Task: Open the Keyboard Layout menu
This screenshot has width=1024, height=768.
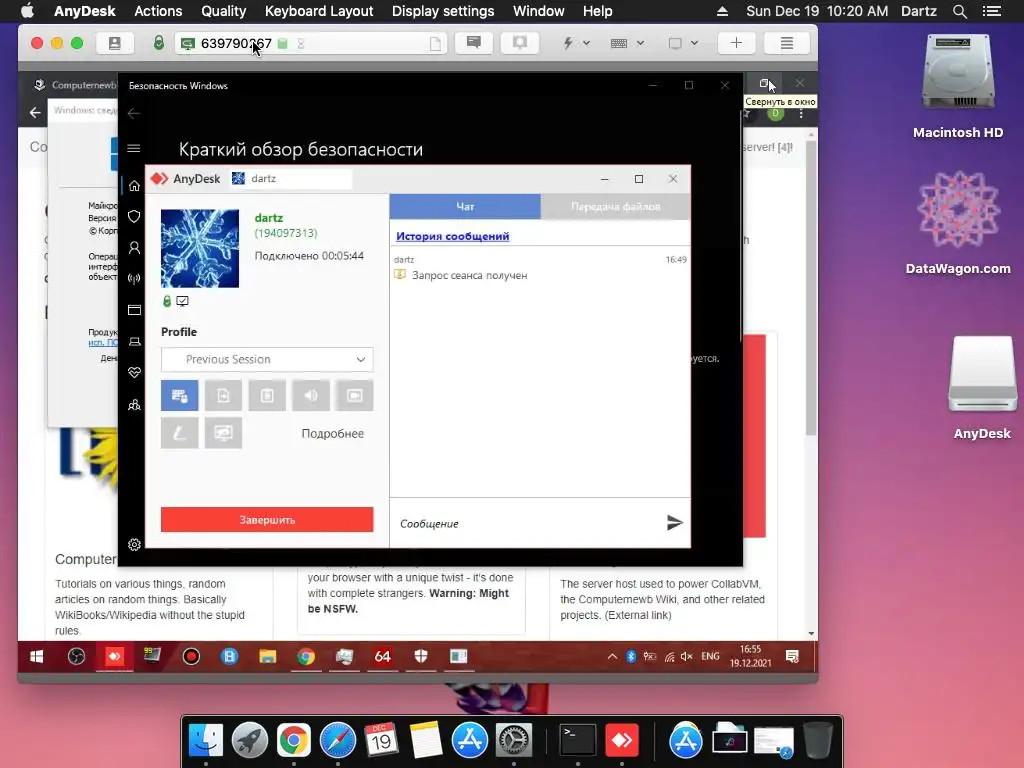Action: (x=319, y=11)
